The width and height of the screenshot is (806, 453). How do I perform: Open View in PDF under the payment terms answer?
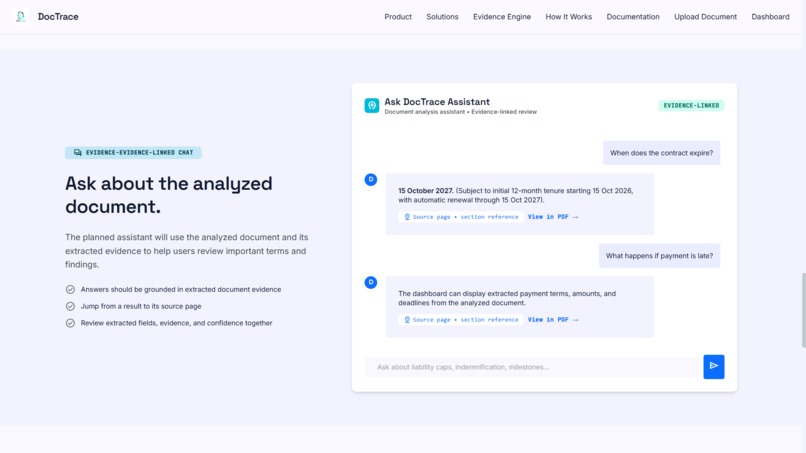point(553,320)
